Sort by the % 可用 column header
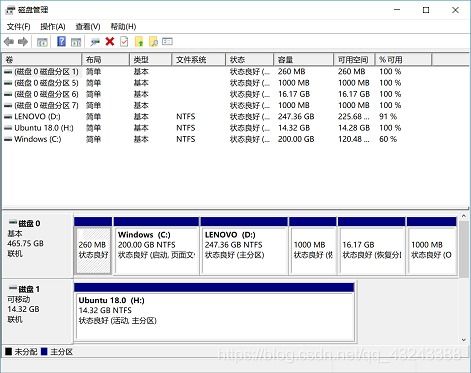Image resolution: width=471 pixels, height=373 pixels. point(403,60)
